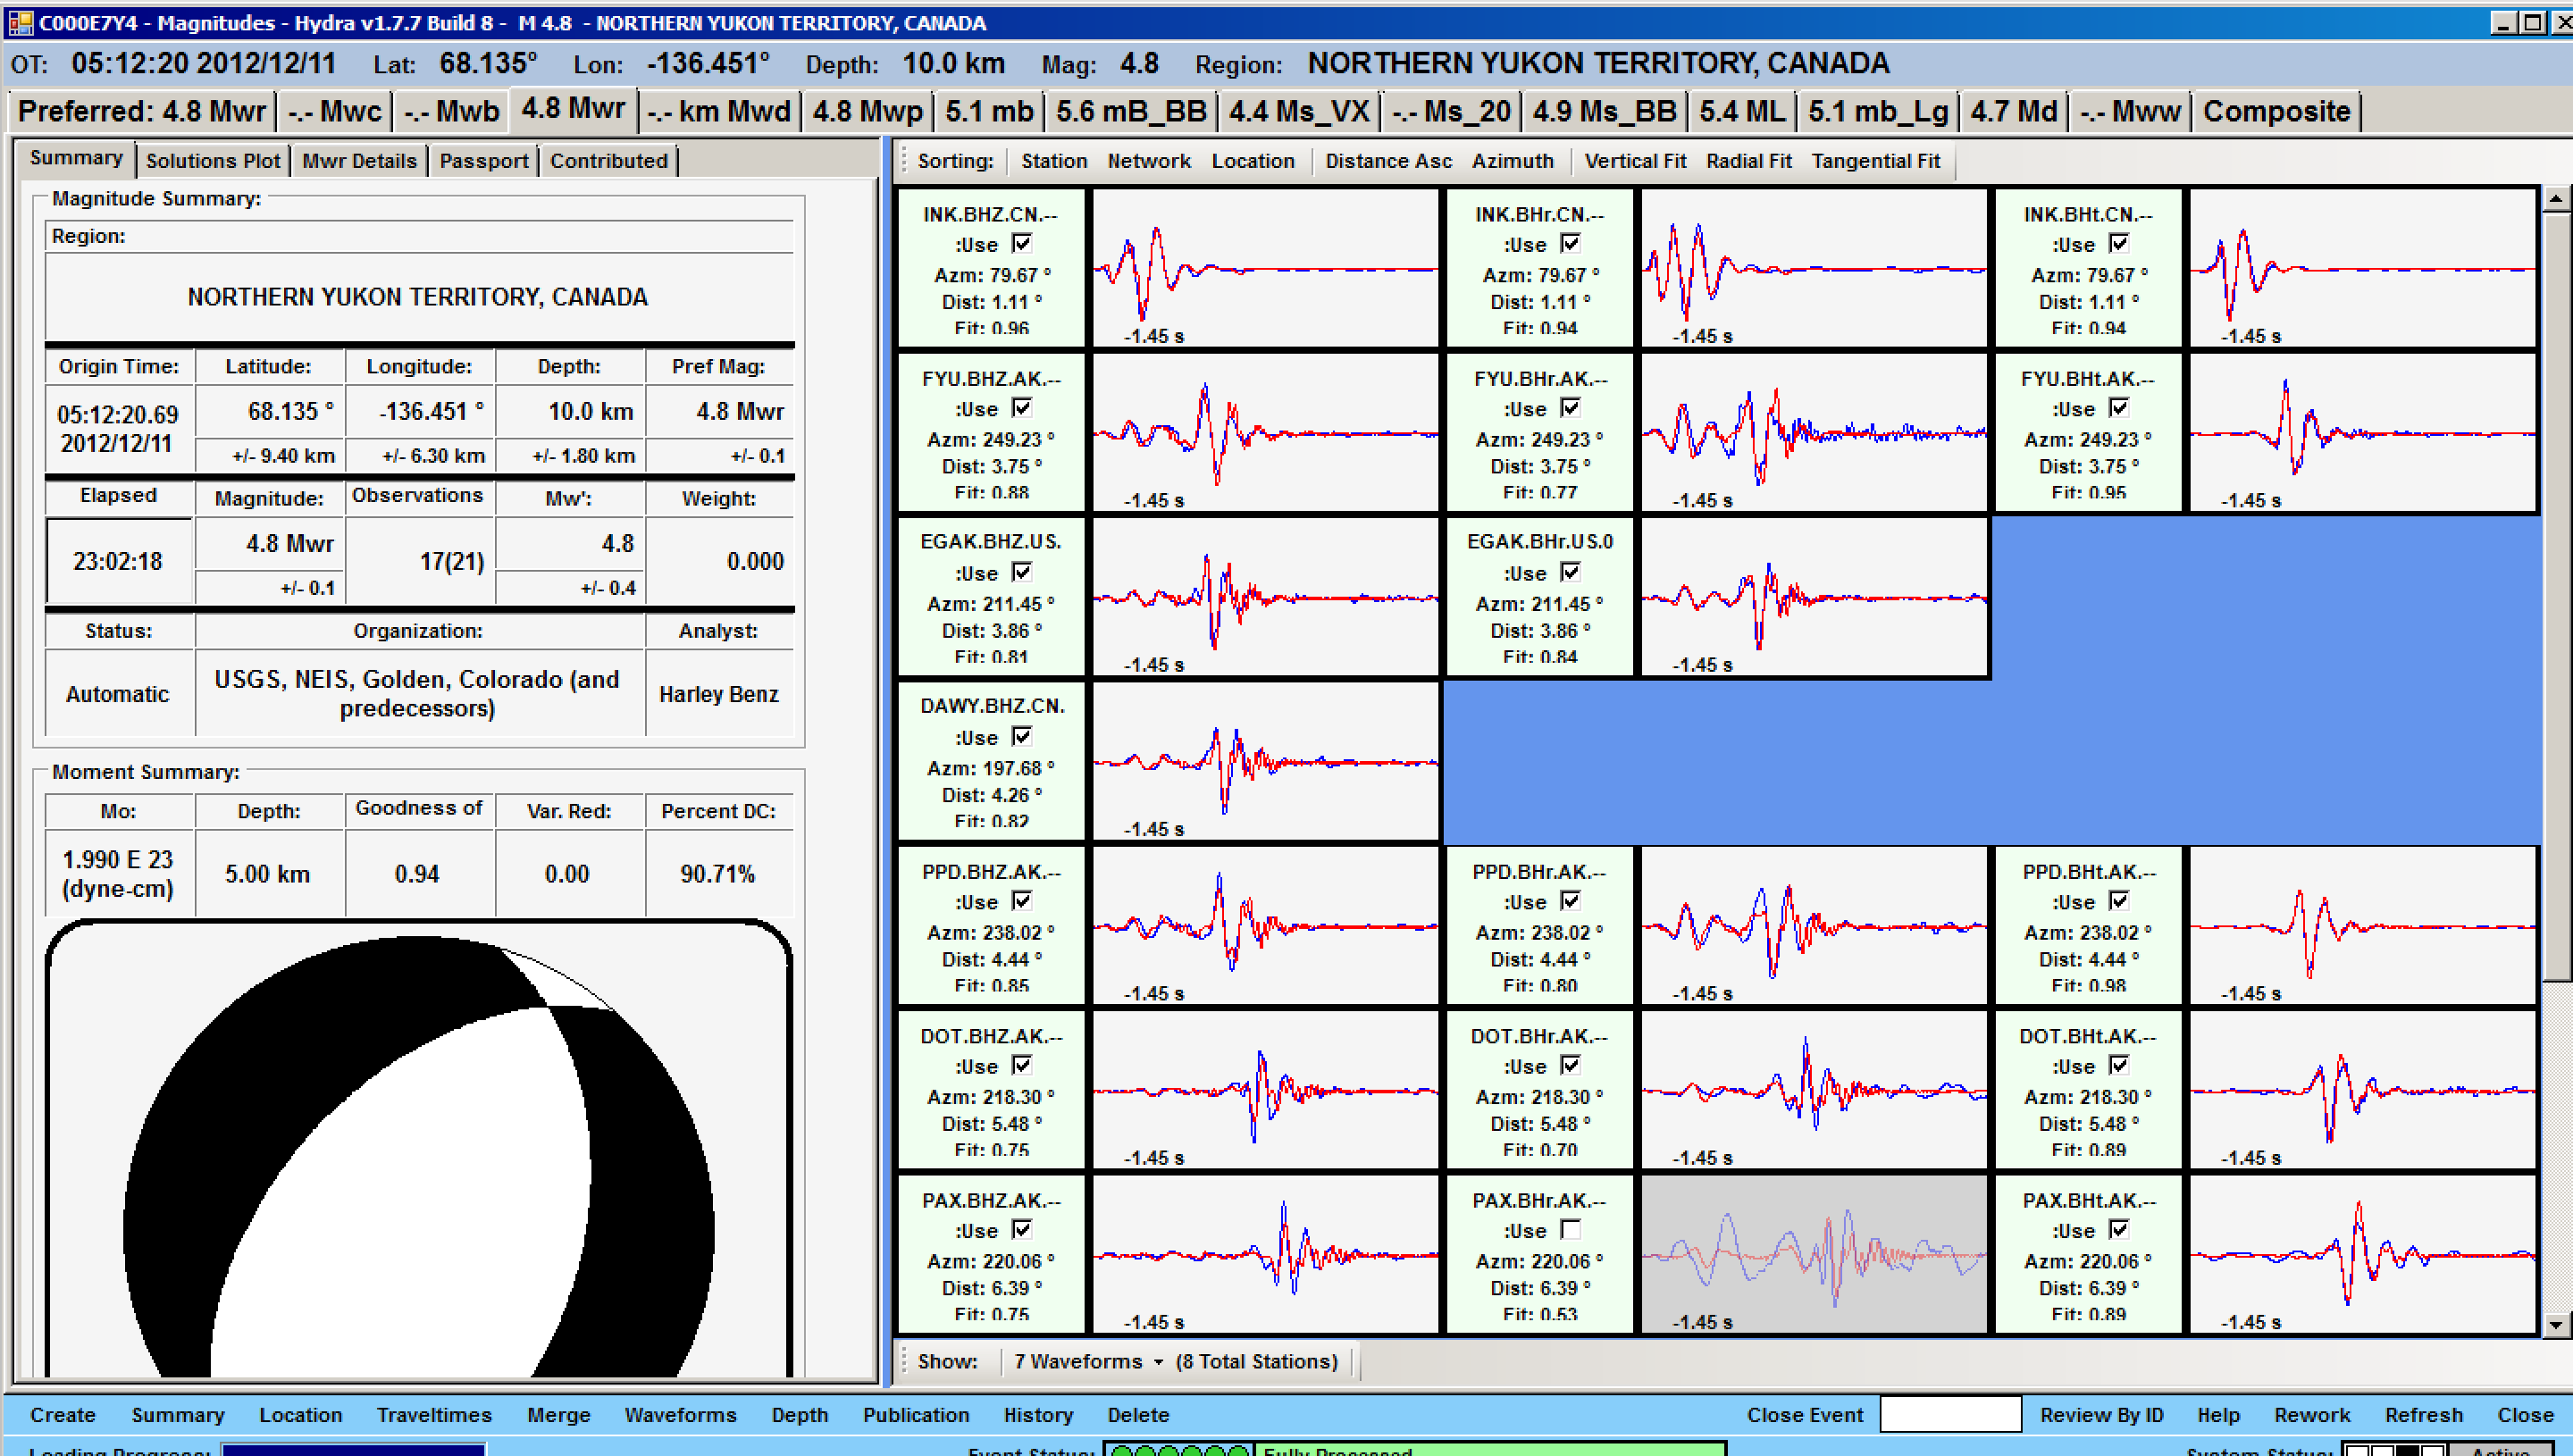Select the 4.4 Ms_VX magnitude tab
Image resolution: width=2573 pixels, height=1456 pixels.
click(1299, 111)
